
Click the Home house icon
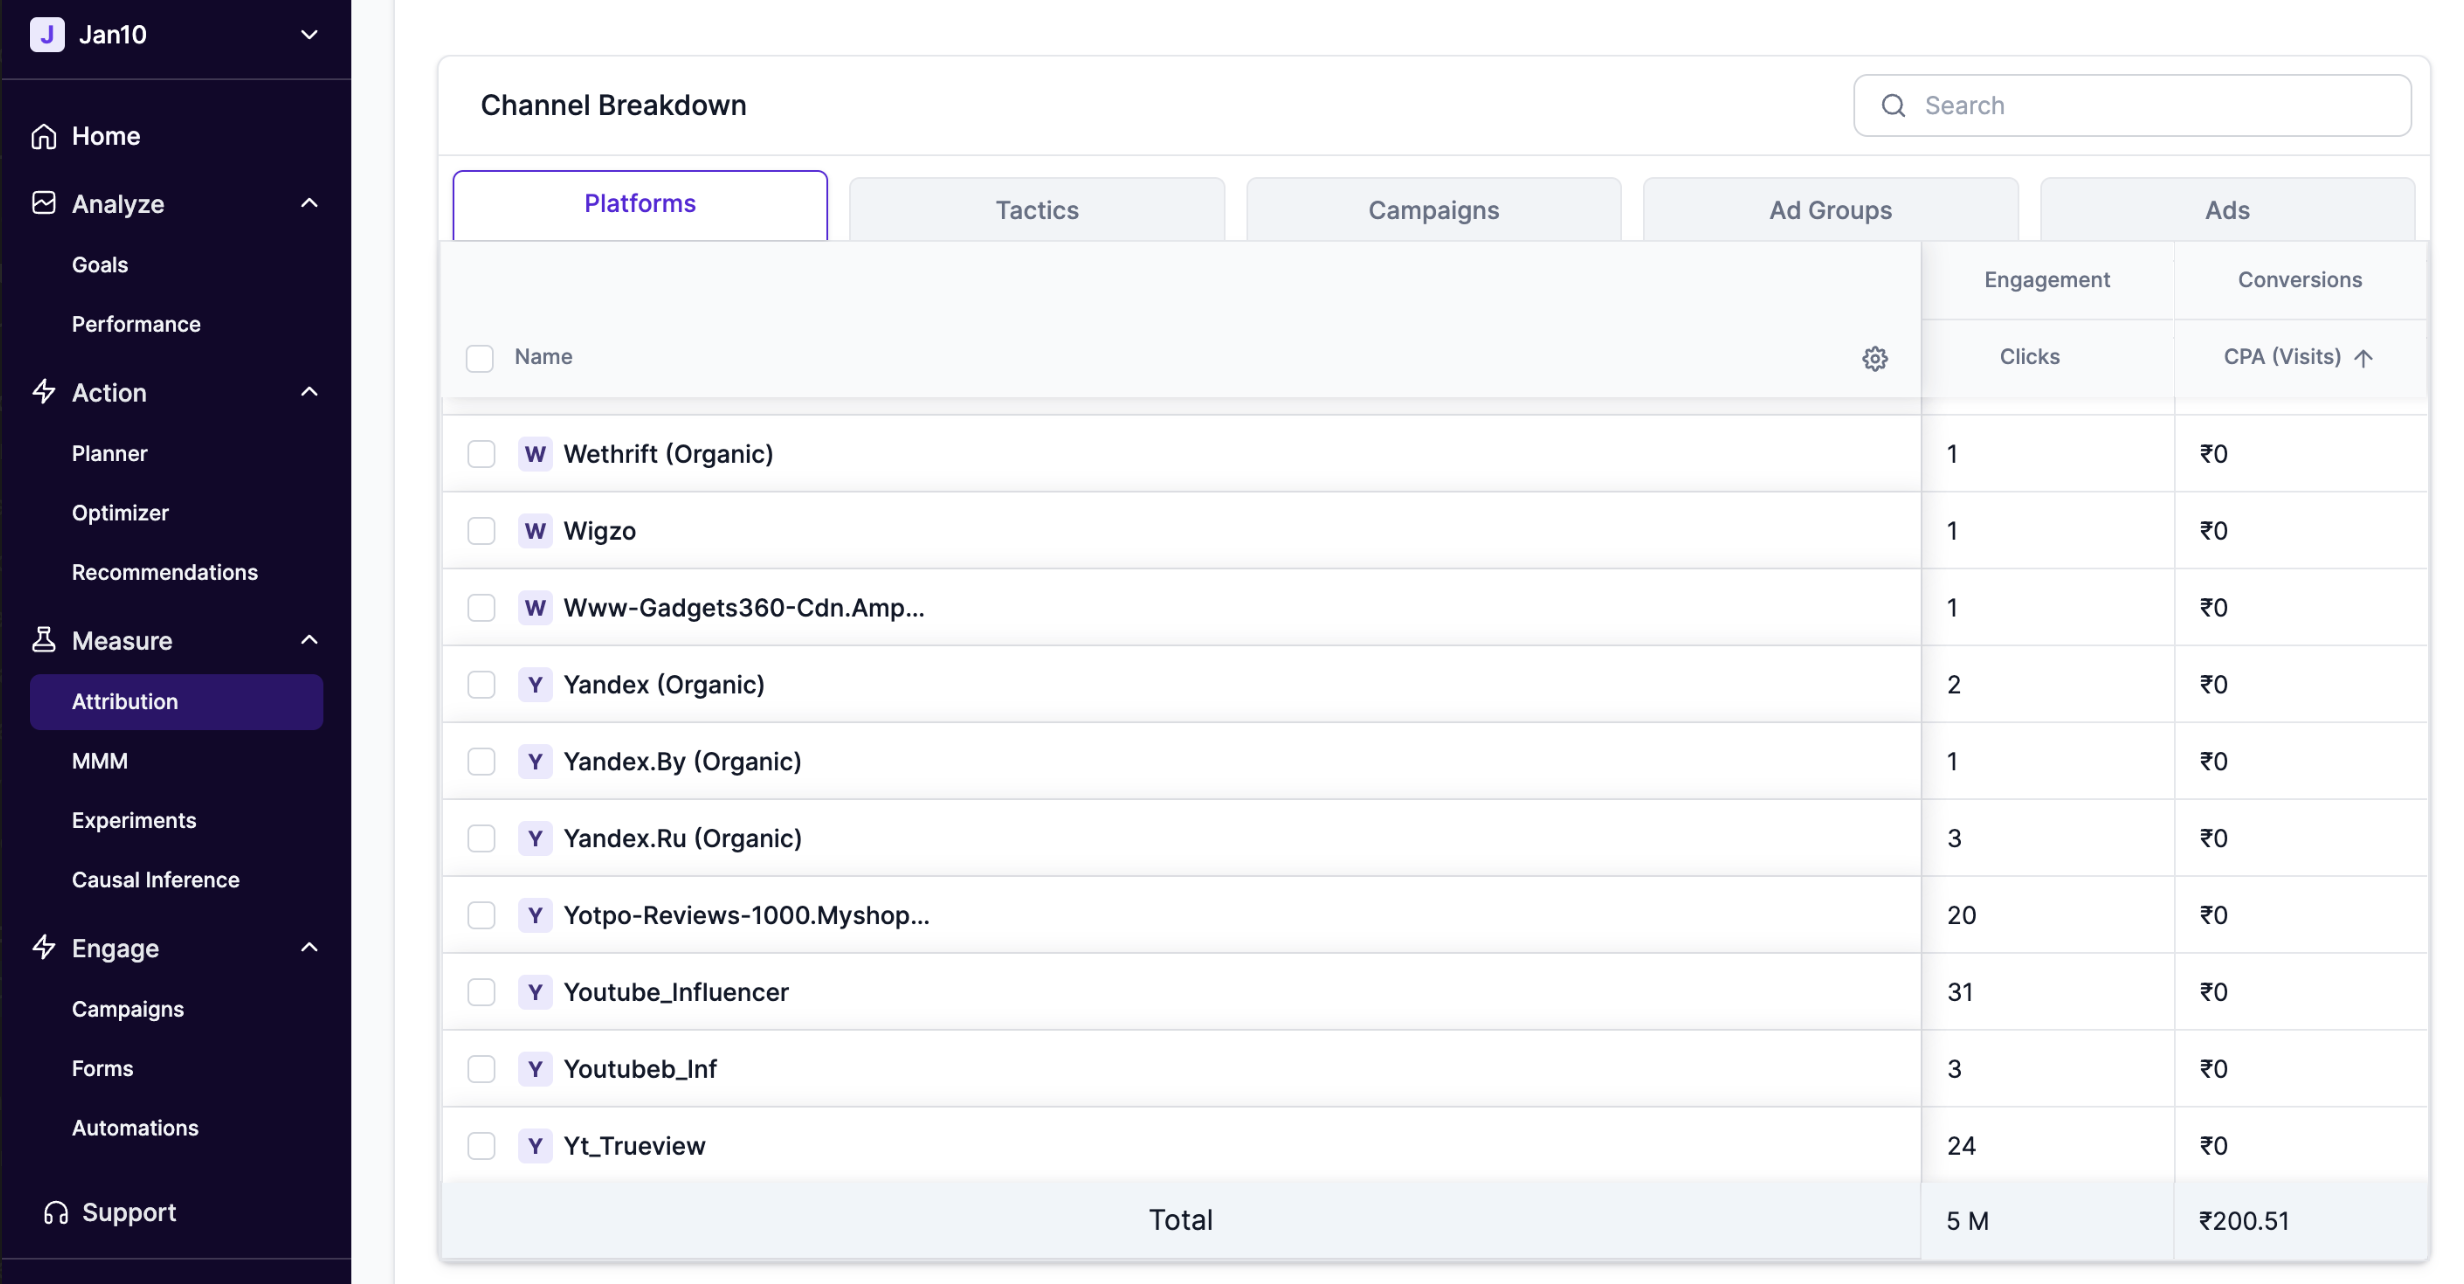click(x=43, y=136)
